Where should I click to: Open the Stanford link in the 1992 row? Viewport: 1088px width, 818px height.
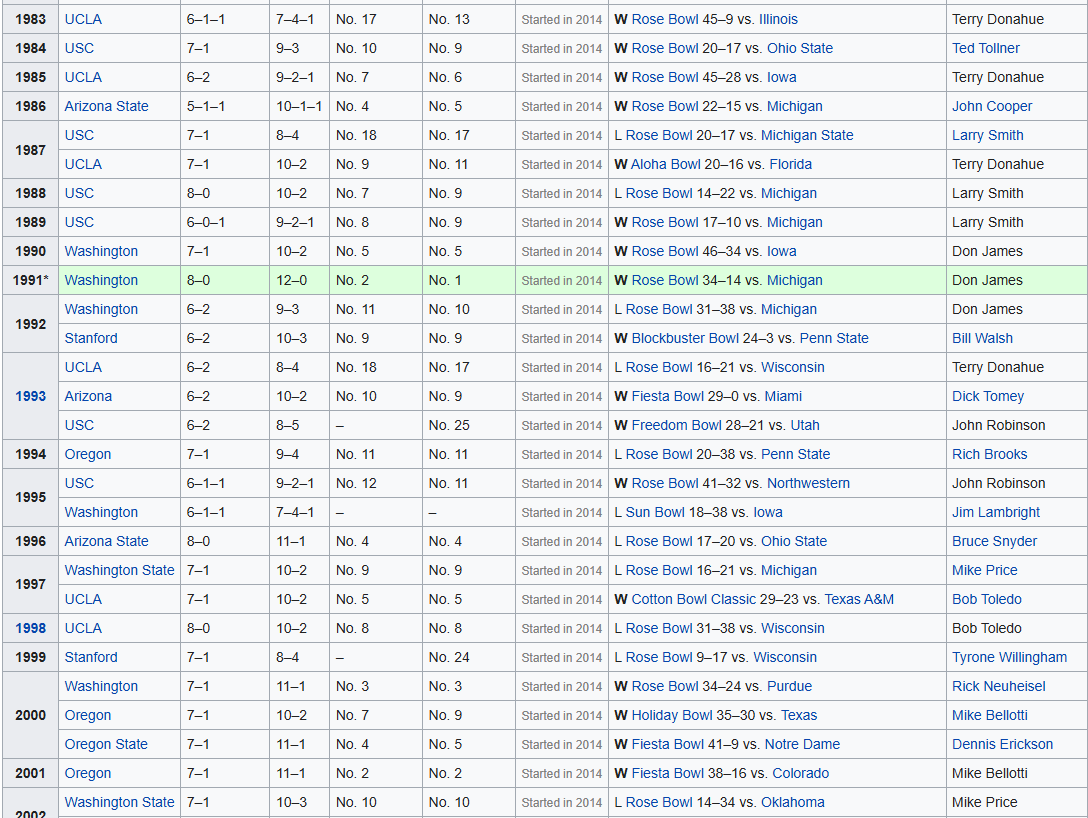point(91,339)
